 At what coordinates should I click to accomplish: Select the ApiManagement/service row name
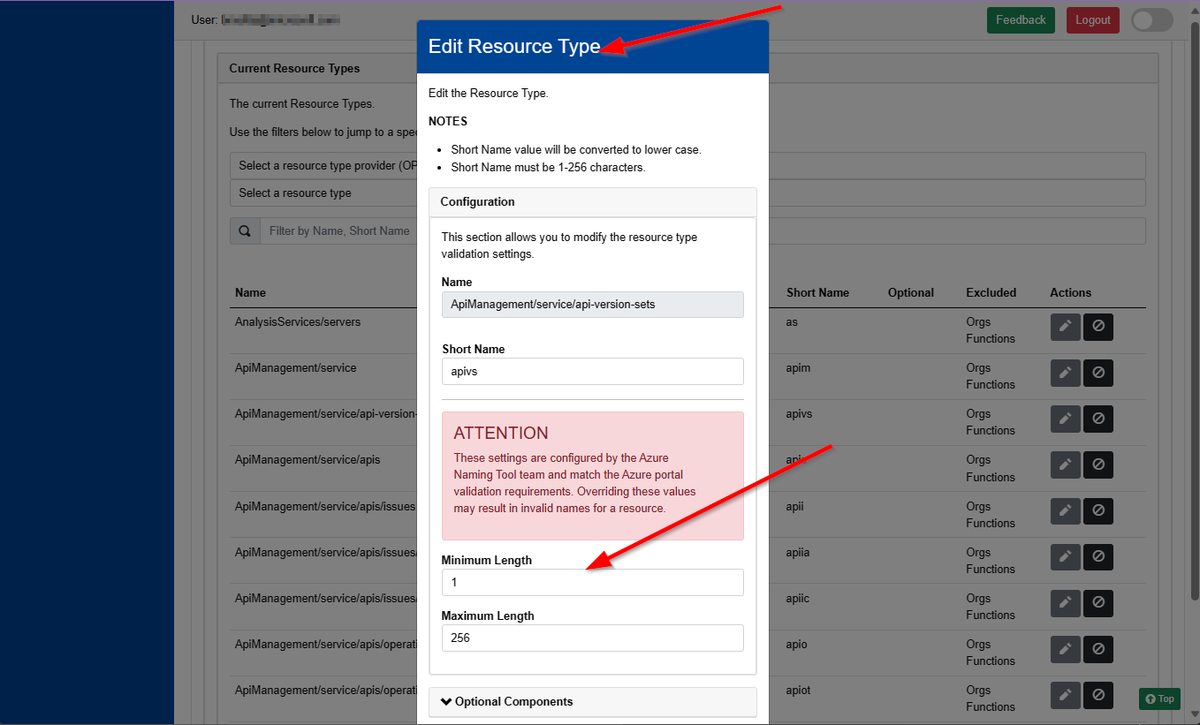(x=295, y=368)
